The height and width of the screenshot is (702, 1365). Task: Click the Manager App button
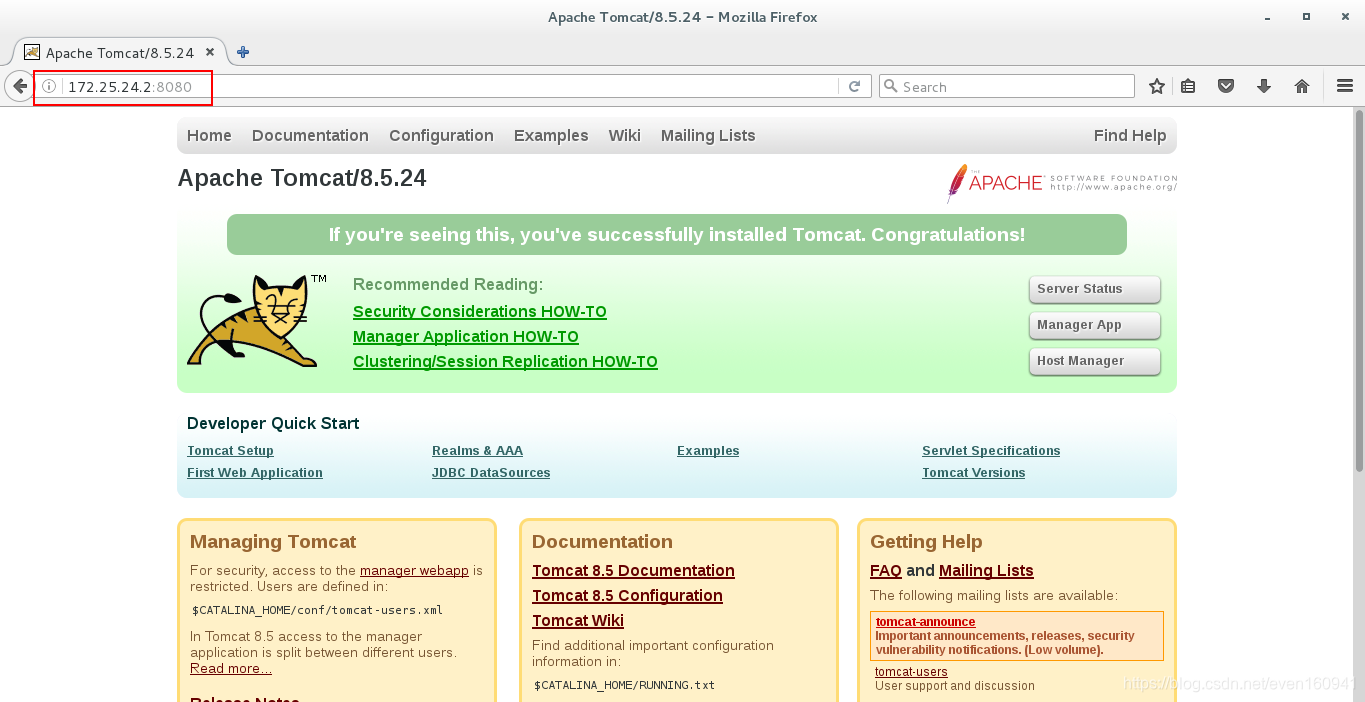tap(1095, 325)
